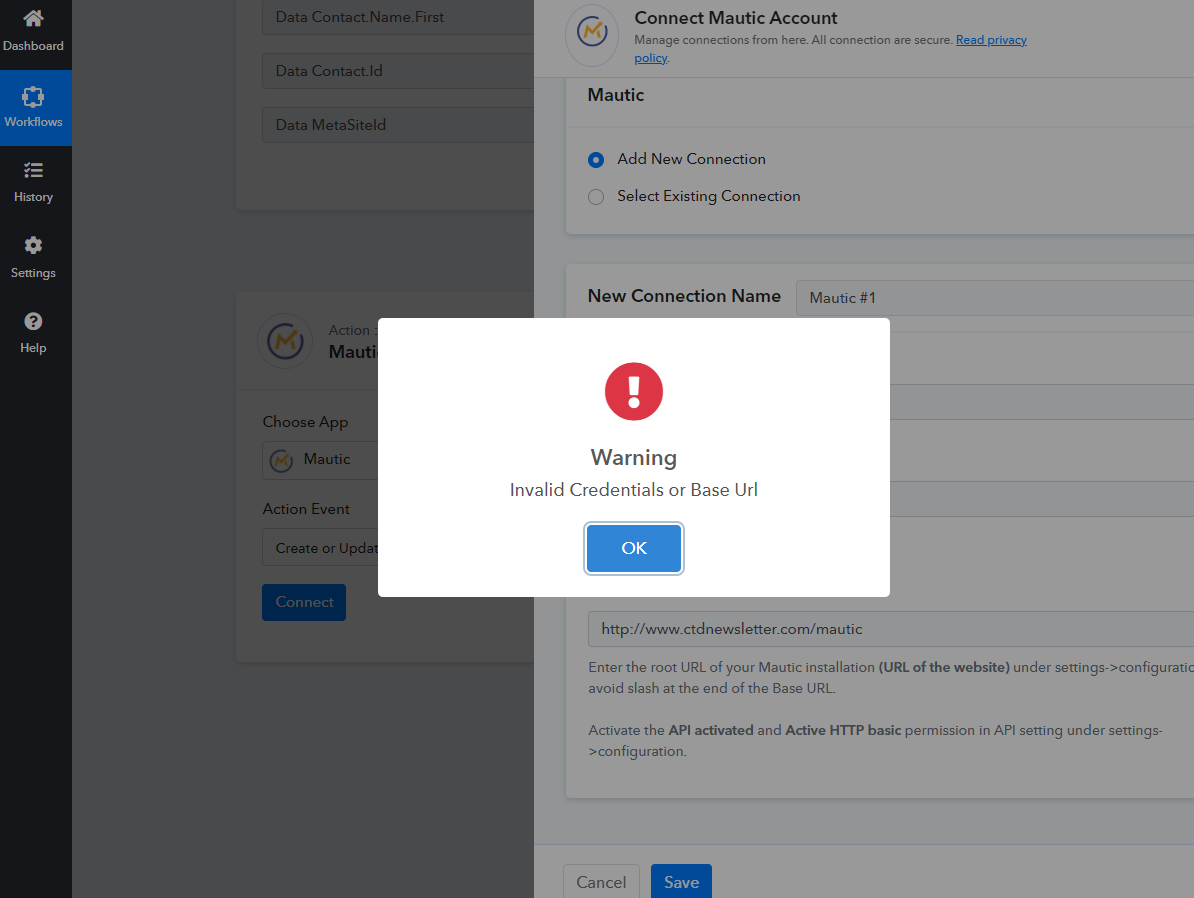The height and width of the screenshot is (898, 1194).
Task: Select the Add New Connection radio button
Action: point(596,160)
